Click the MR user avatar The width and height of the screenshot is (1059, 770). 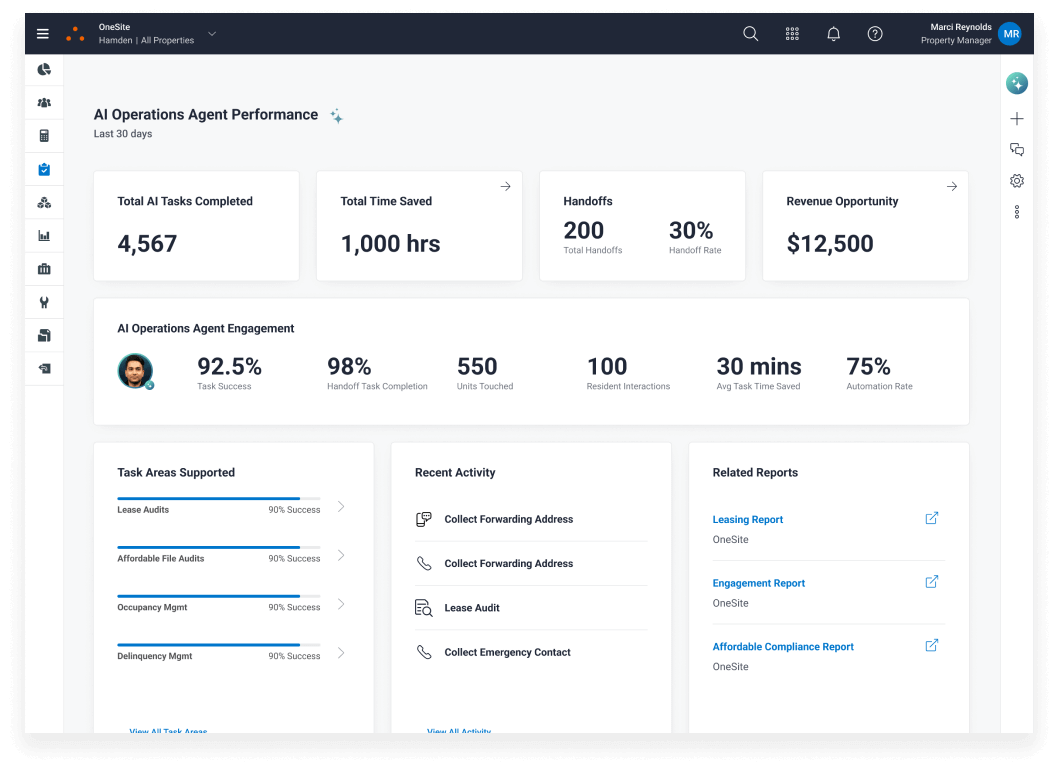[x=1010, y=34]
